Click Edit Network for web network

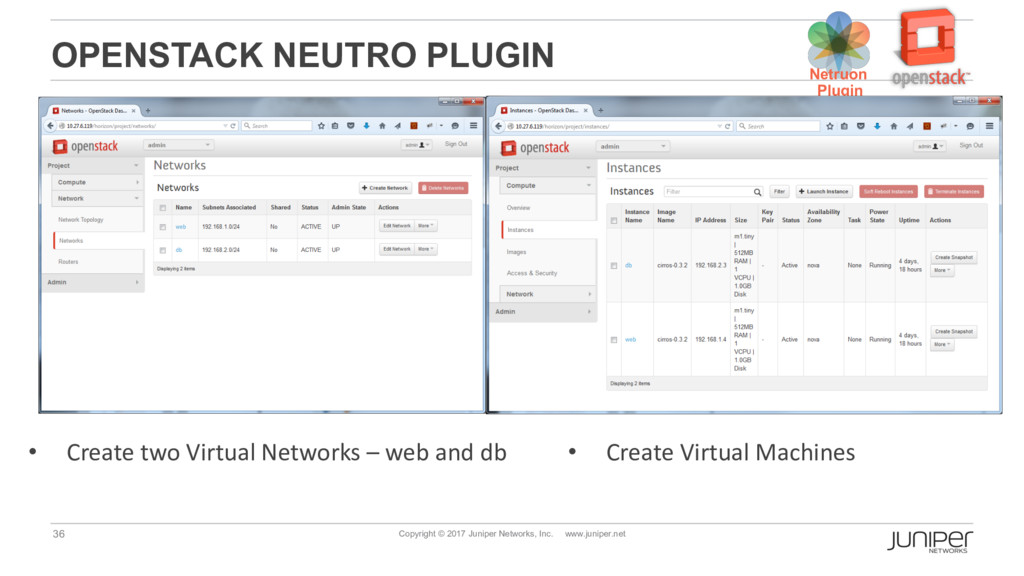397,226
